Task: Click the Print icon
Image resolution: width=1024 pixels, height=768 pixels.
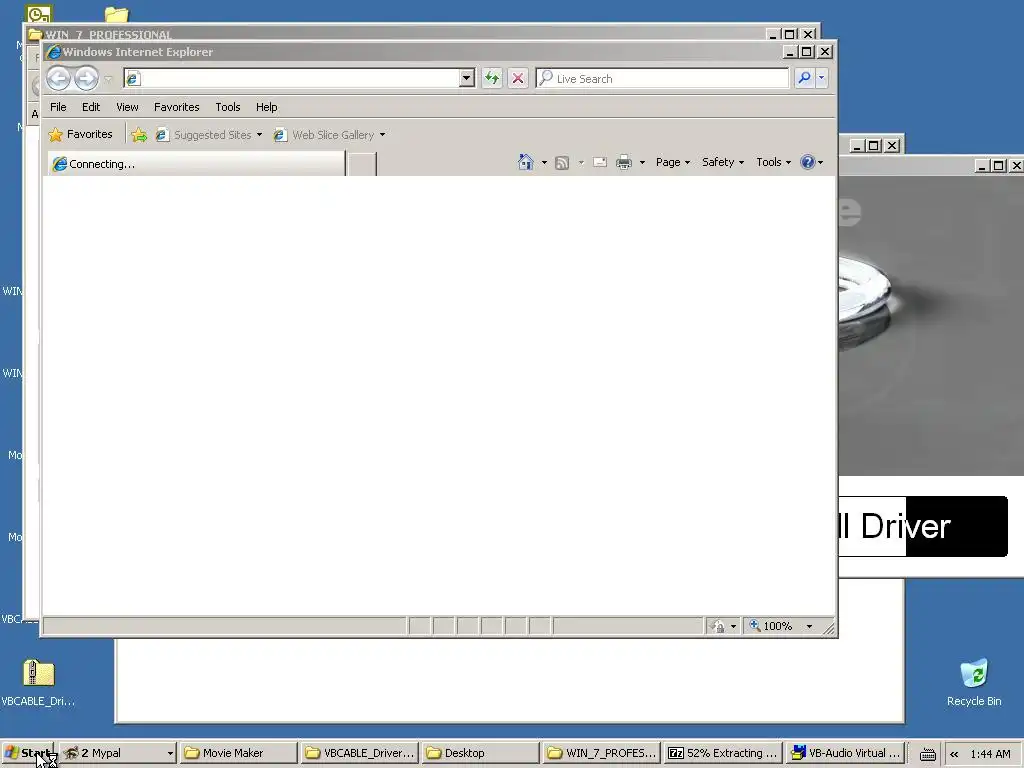Action: [x=624, y=162]
